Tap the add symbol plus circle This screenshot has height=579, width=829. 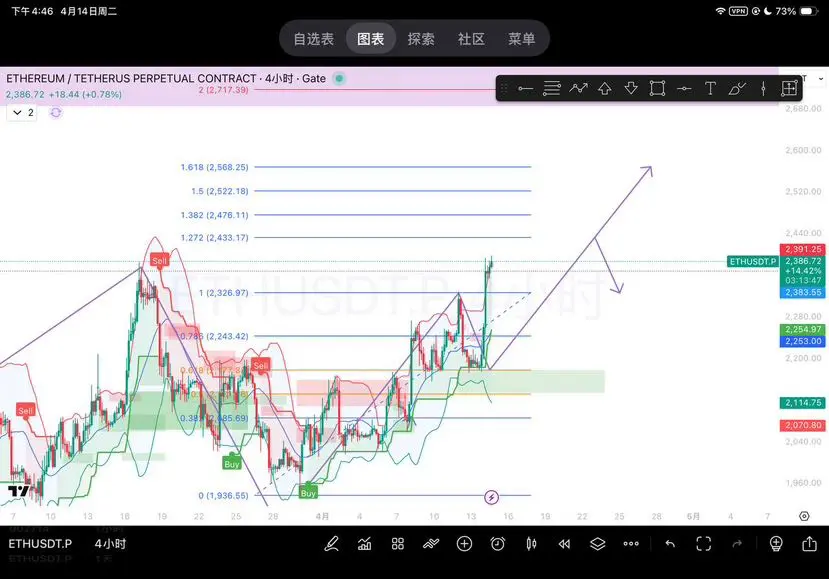pyautogui.click(x=464, y=544)
